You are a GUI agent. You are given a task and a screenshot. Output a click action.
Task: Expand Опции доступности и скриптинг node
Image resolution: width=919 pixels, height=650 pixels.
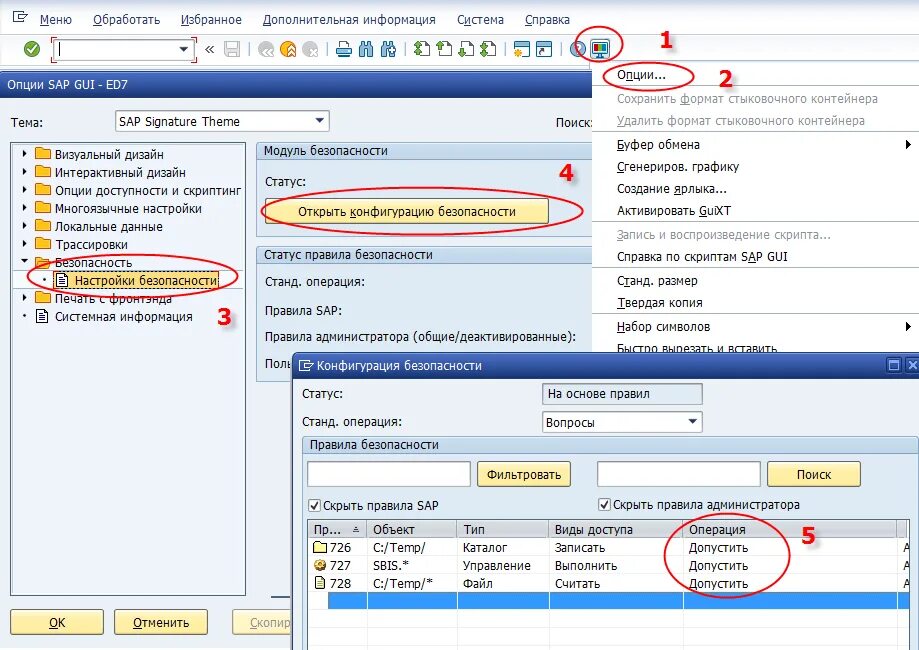[24, 189]
